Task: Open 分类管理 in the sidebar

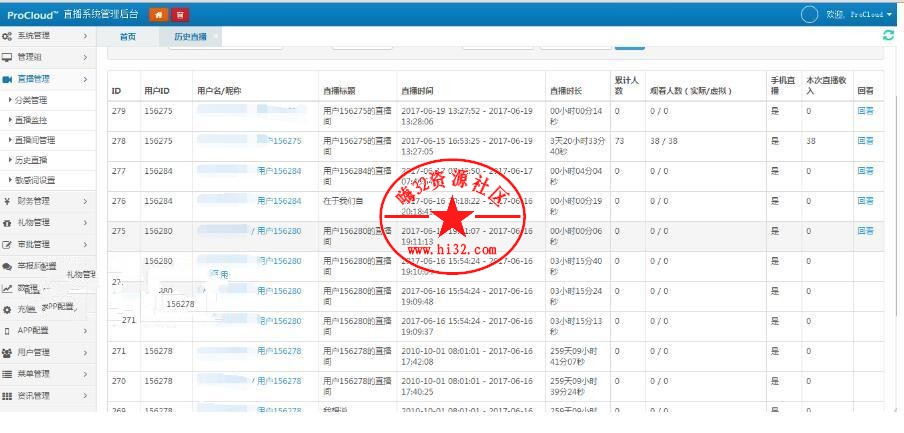Action: pyautogui.click(x=32, y=100)
